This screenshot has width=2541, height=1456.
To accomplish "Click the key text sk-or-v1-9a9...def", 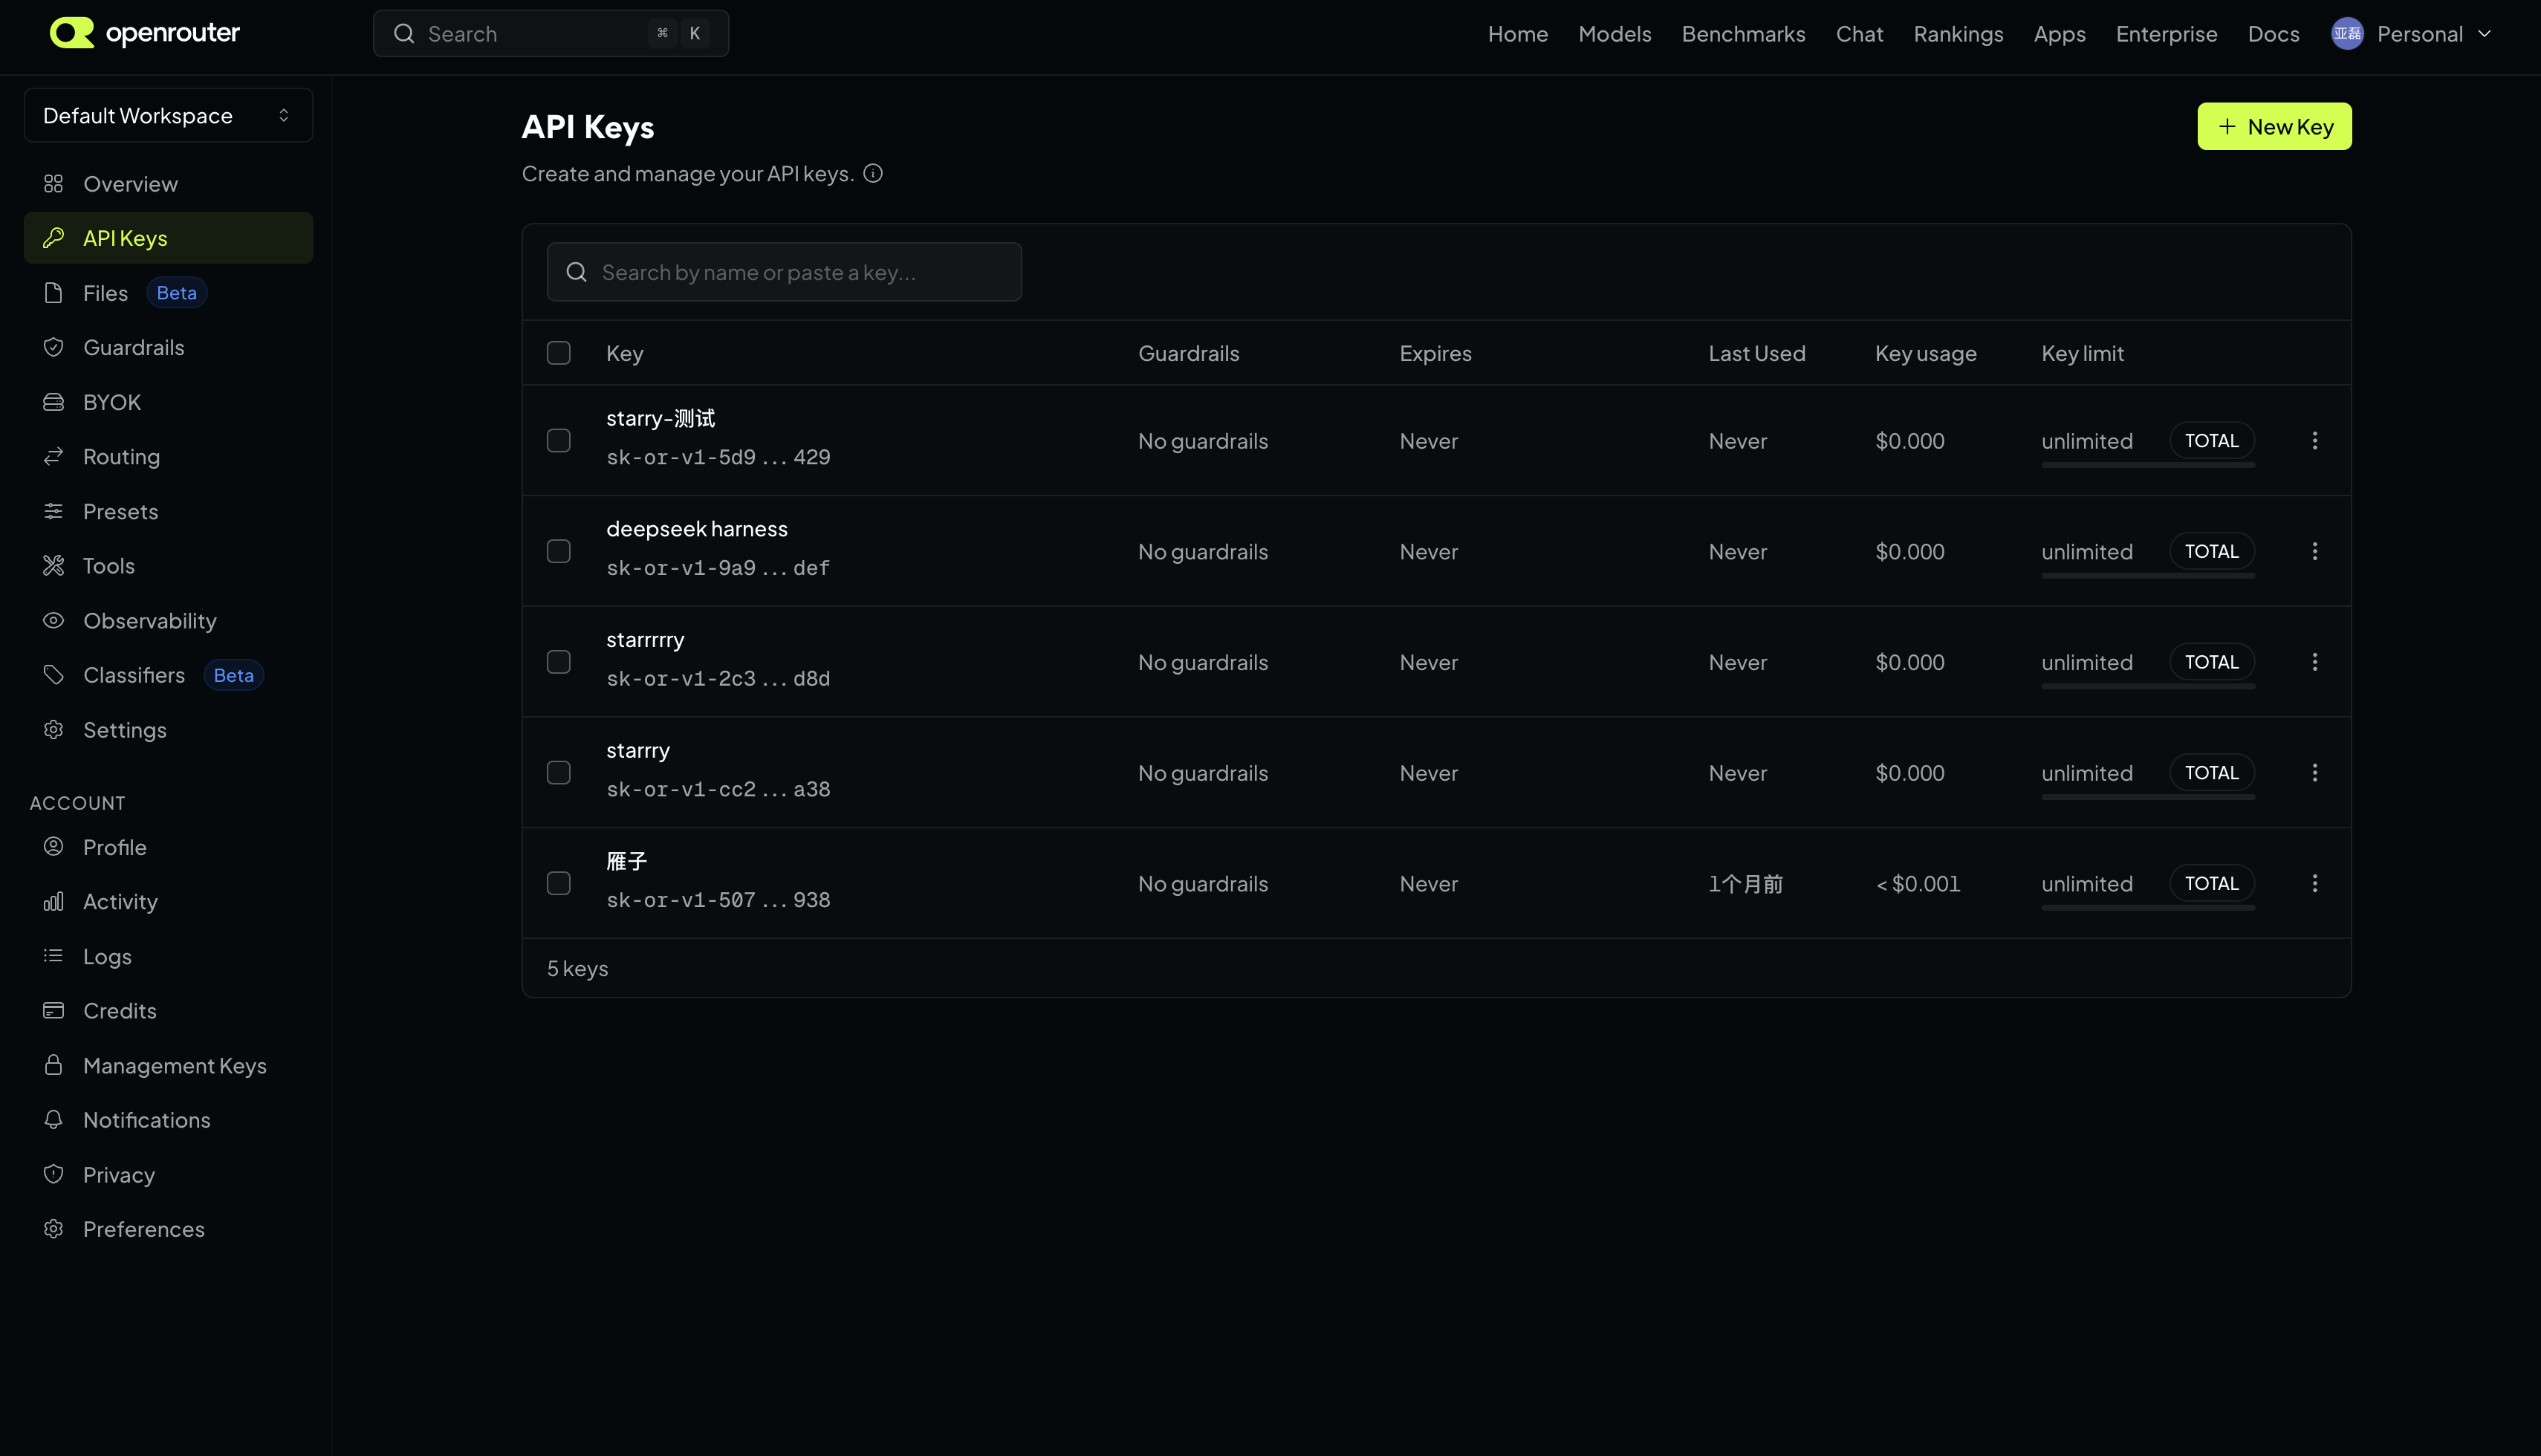I will point(718,568).
